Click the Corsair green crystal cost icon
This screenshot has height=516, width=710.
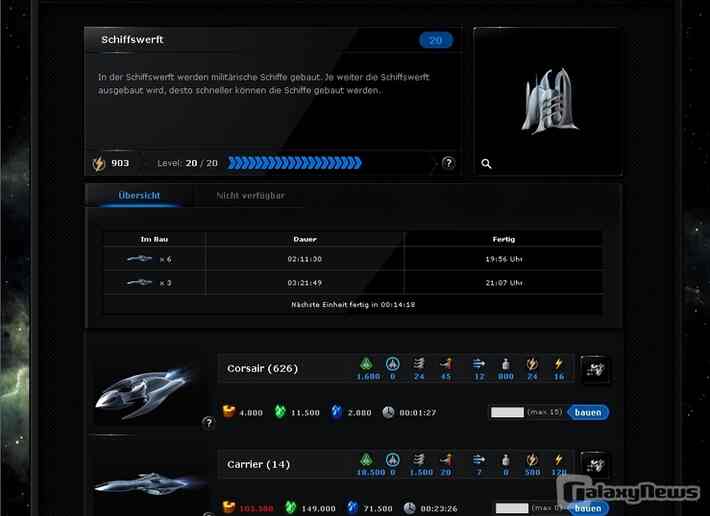tap(280, 411)
